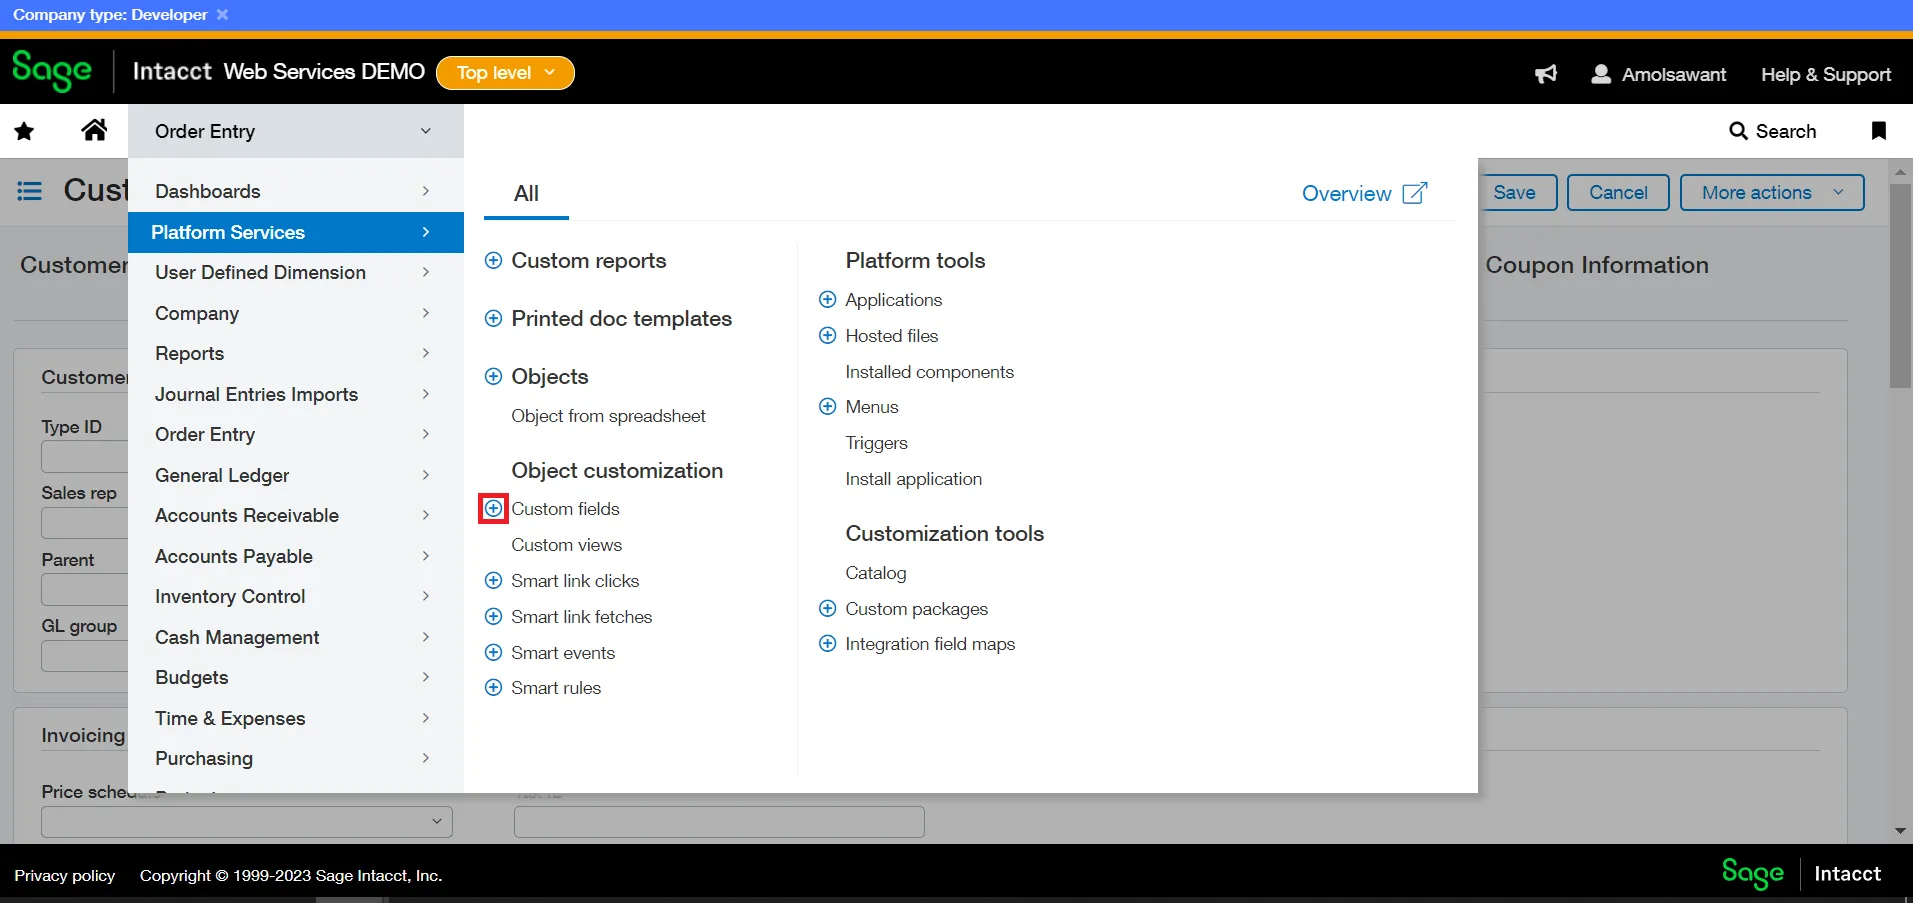Click the announcements megaphone icon
This screenshot has width=1913, height=903.
coord(1546,74)
